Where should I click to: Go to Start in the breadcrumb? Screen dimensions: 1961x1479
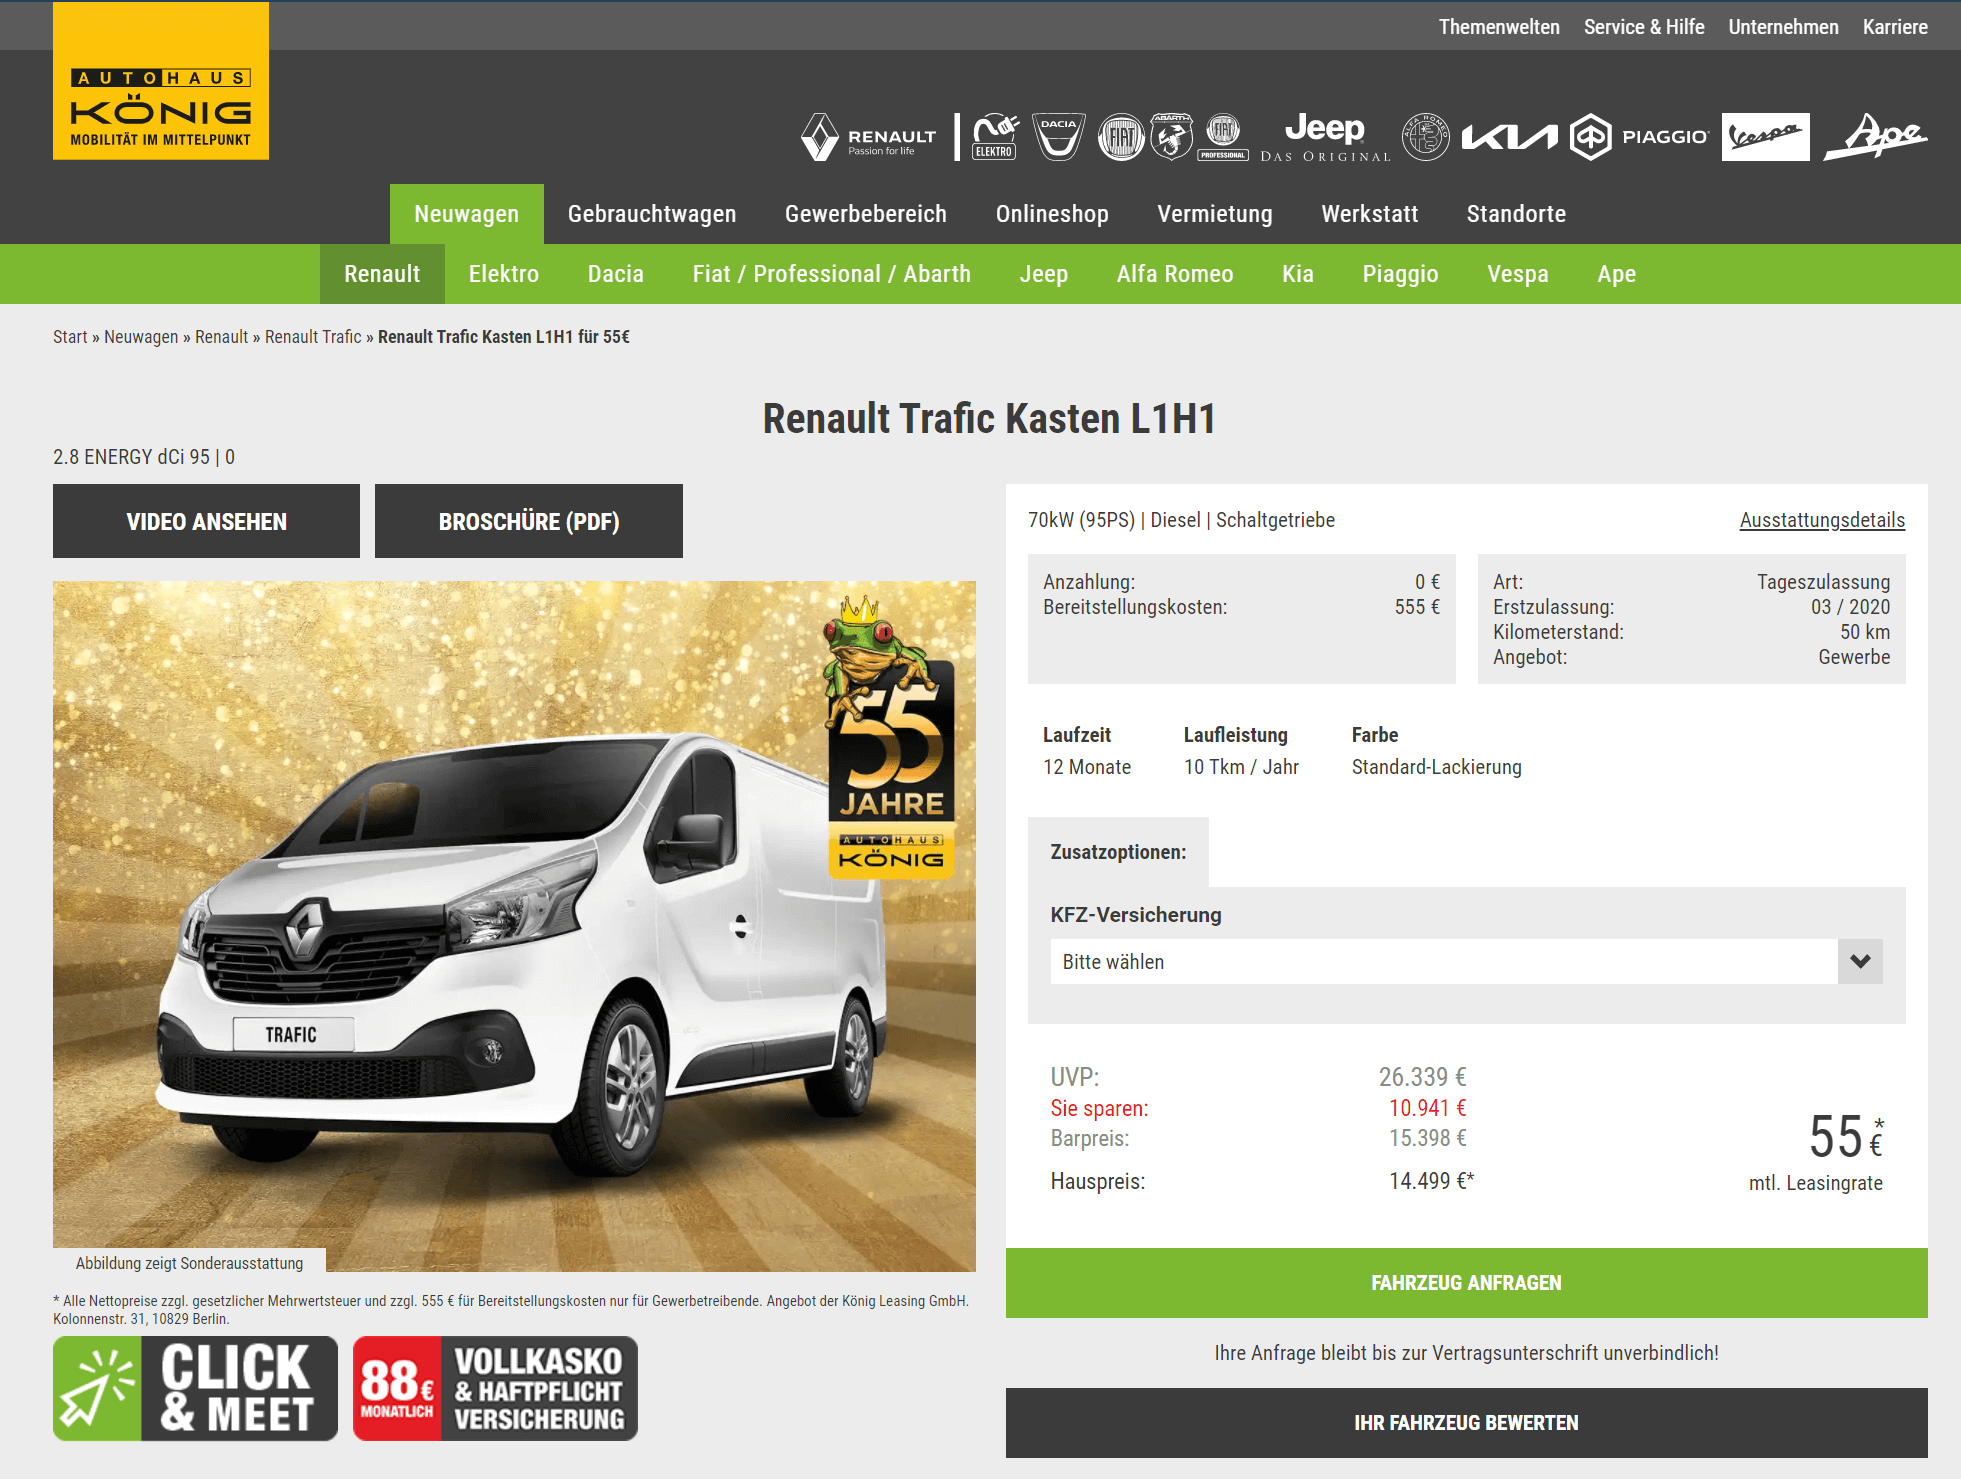tap(70, 337)
